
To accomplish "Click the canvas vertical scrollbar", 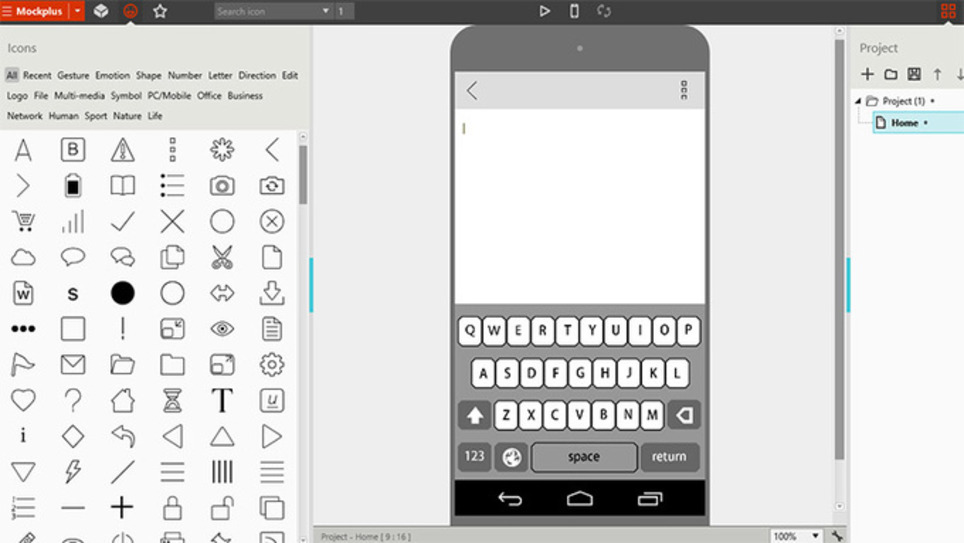I will click(839, 250).
